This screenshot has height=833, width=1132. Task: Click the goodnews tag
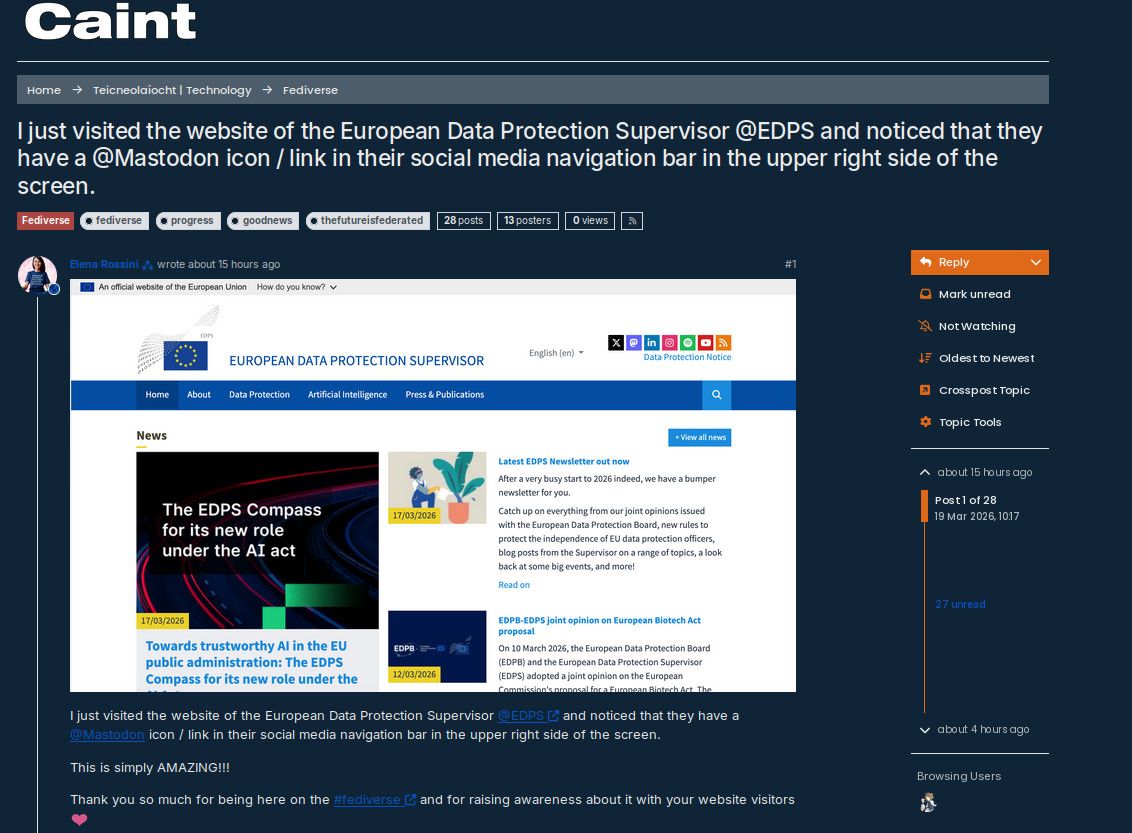tap(263, 221)
